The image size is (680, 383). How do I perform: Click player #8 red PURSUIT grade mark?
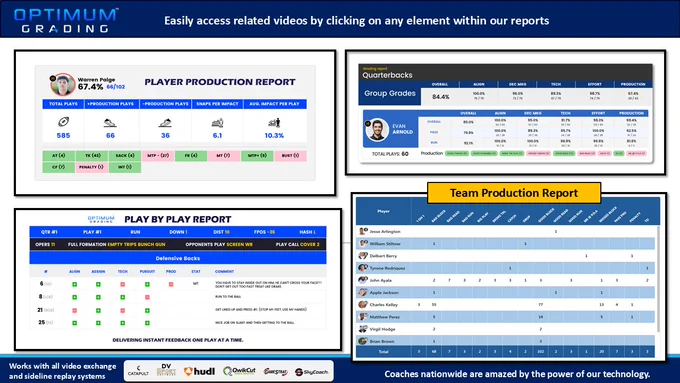point(147,297)
